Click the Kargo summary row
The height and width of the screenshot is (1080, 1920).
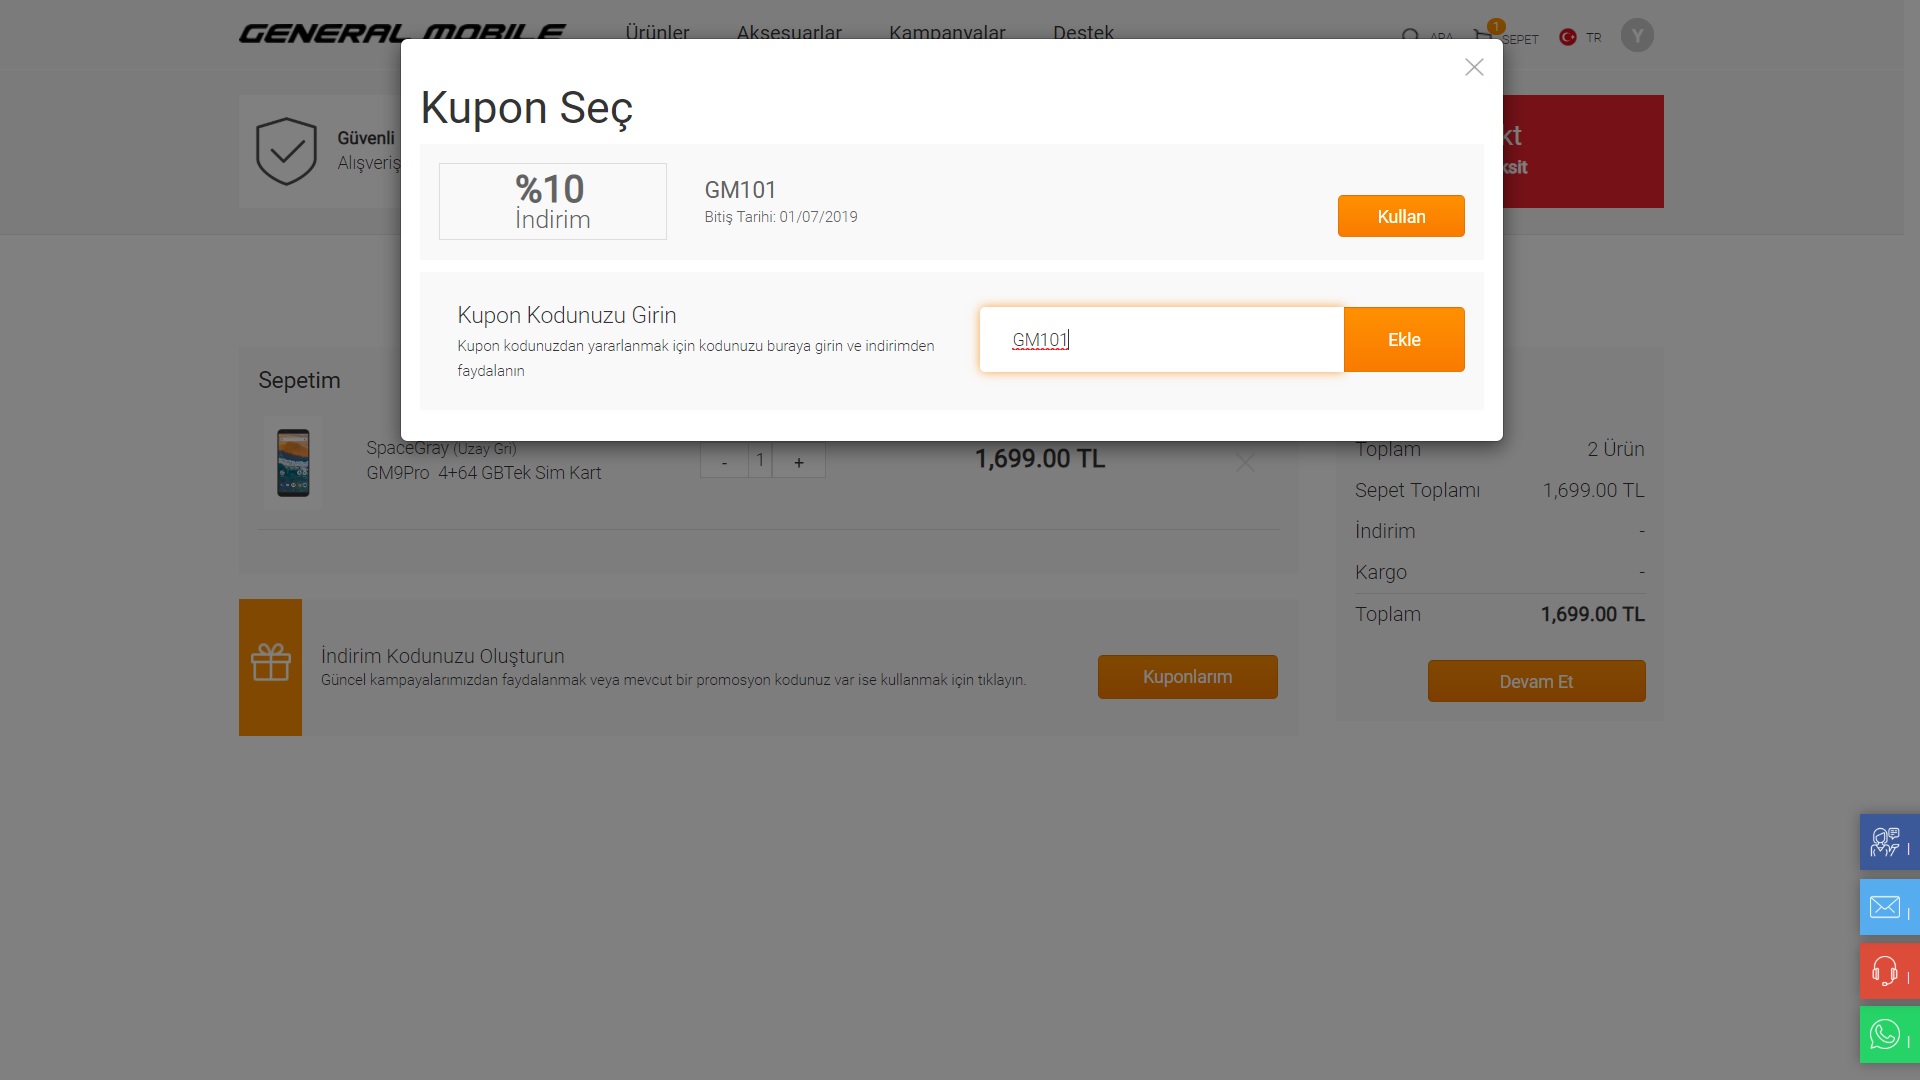[x=1499, y=572]
